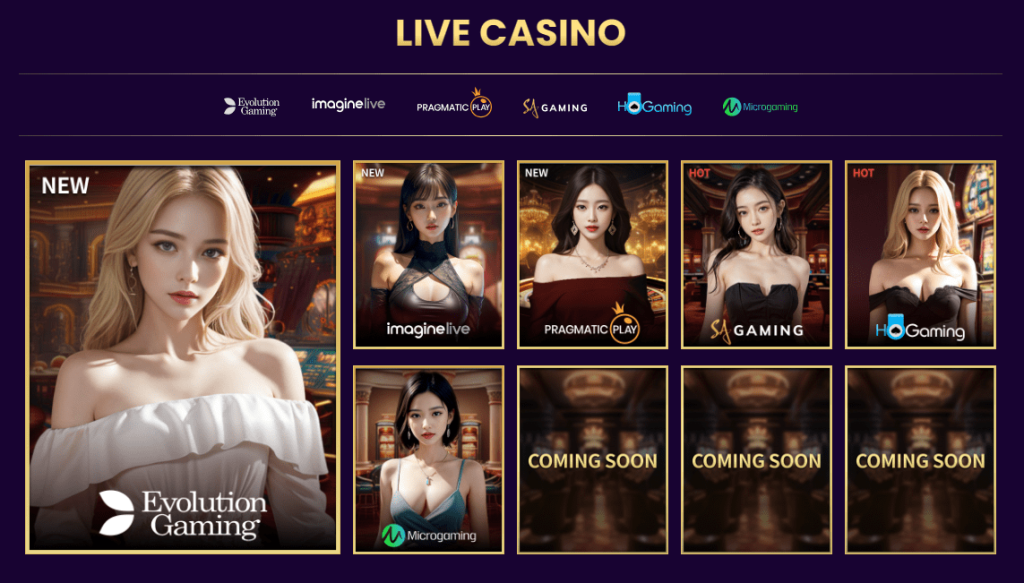
Task: Click the SA Gaming logo in provider bar
Action: pyautogui.click(x=554, y=108)
